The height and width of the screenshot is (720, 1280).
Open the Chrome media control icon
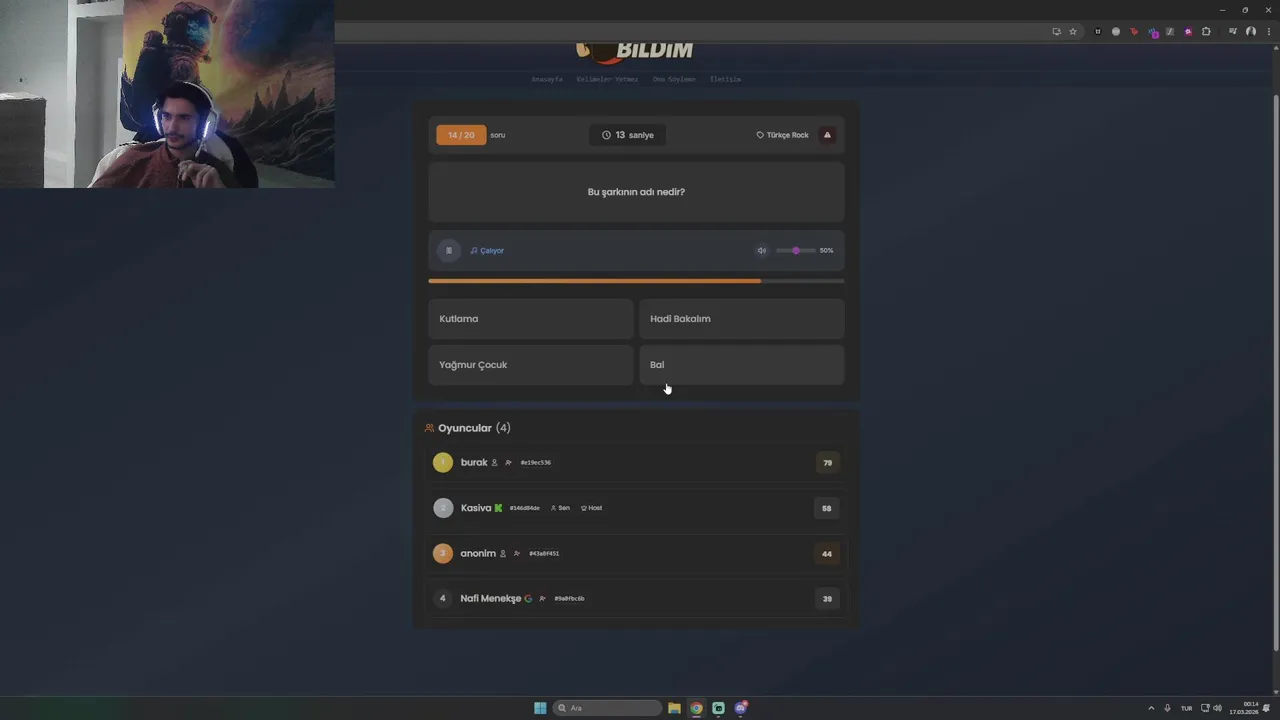tap(1233, 32)
